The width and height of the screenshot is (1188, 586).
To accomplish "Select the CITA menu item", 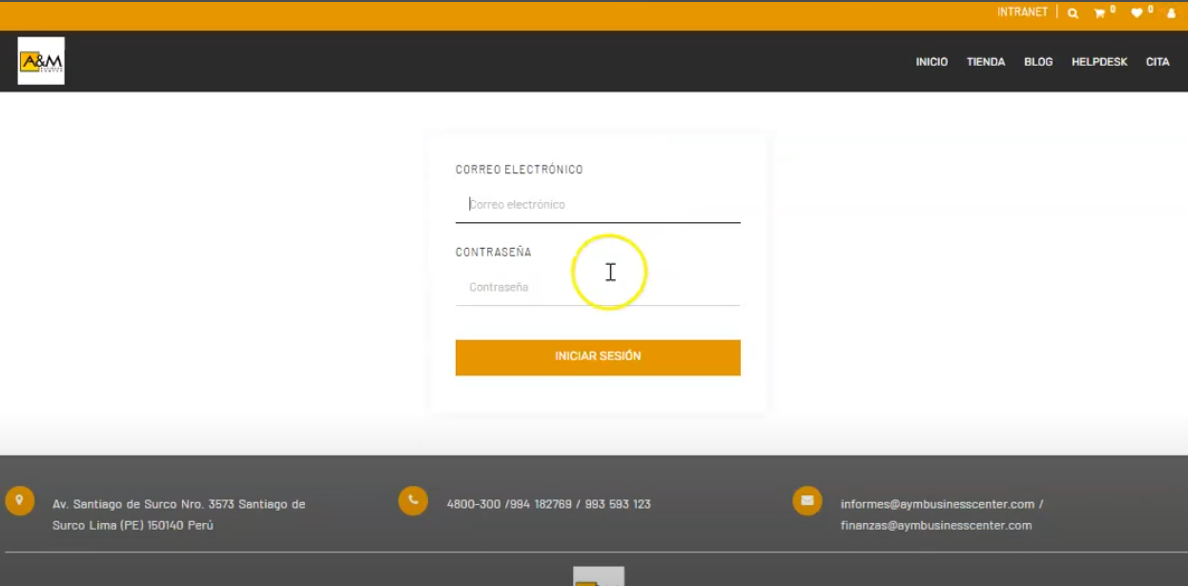I will 1157,62.
